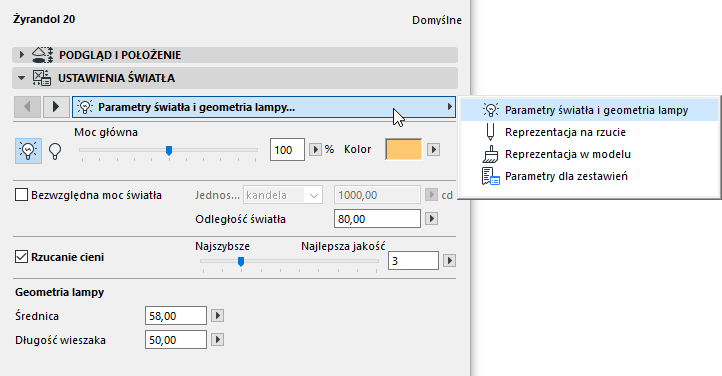This screenshot has height=376, width=722.
Task: Click the shadow quality value field showing 3
Action: [413, 261]
